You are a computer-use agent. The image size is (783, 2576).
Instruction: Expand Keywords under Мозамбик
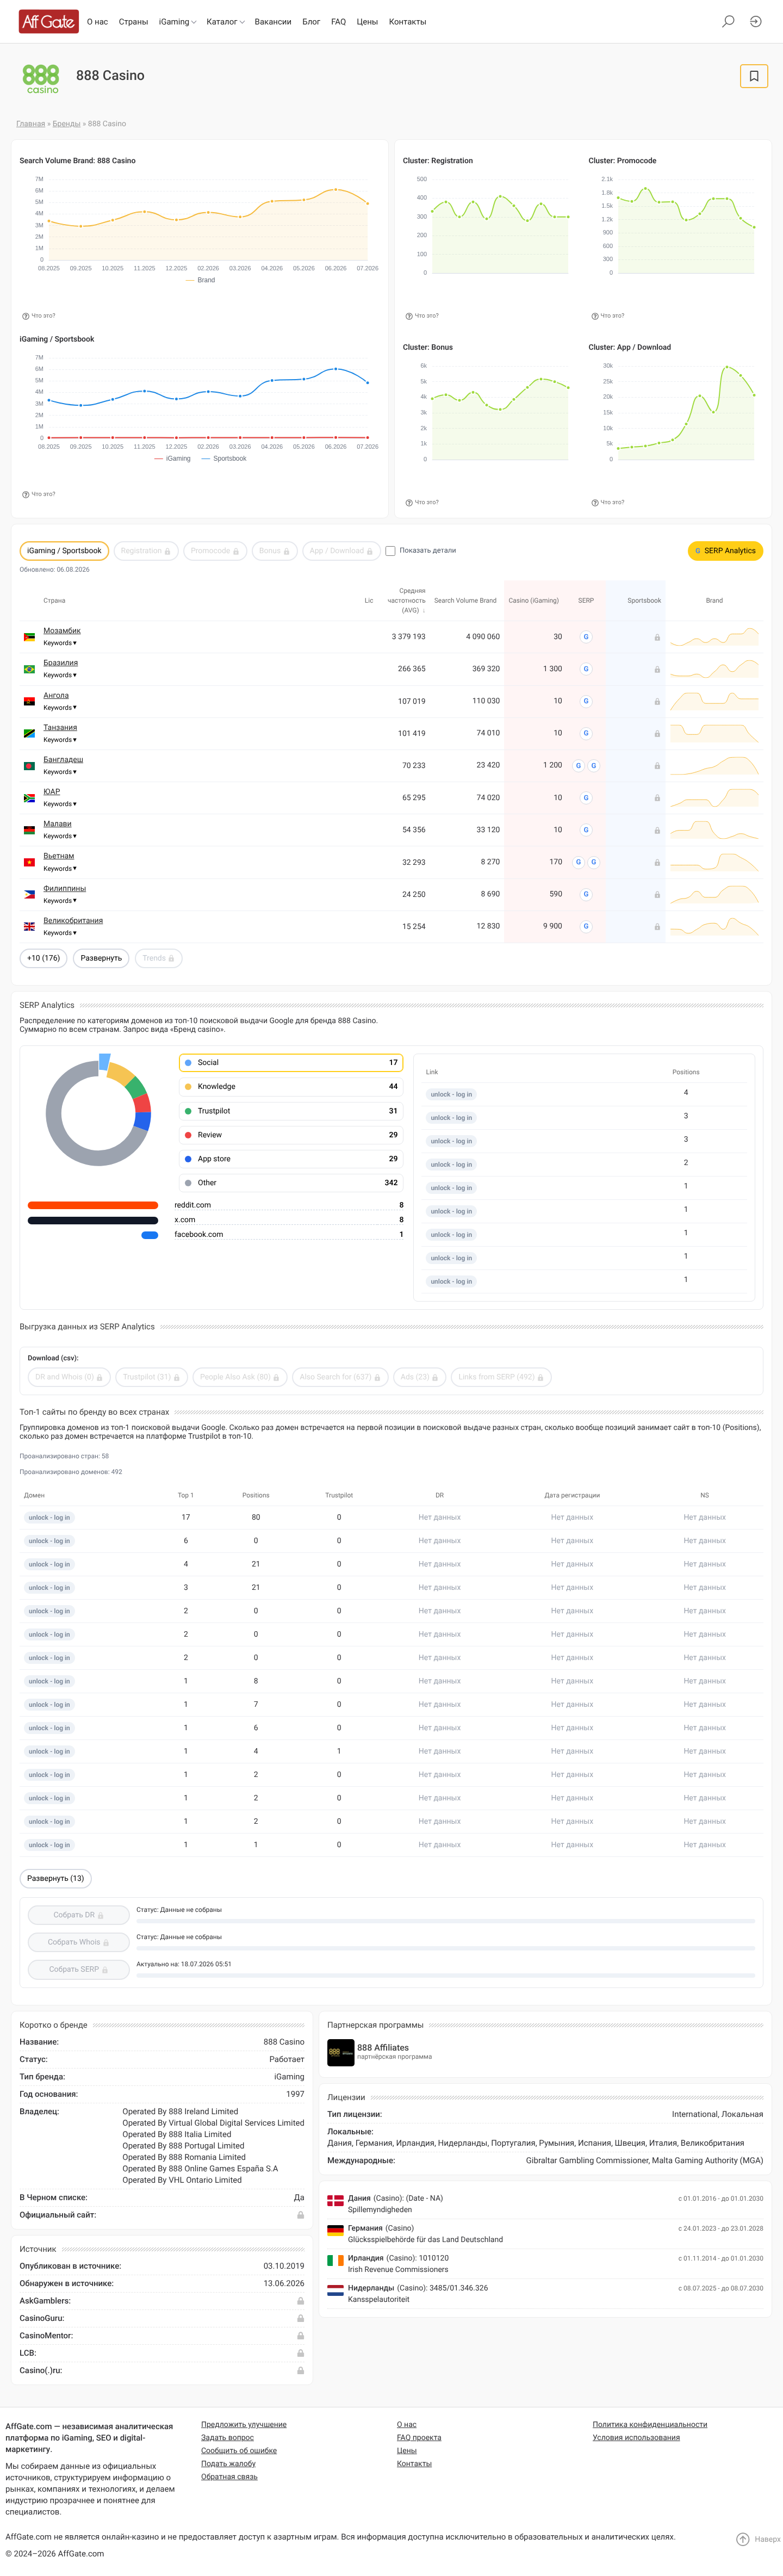[x=60, y=643]
